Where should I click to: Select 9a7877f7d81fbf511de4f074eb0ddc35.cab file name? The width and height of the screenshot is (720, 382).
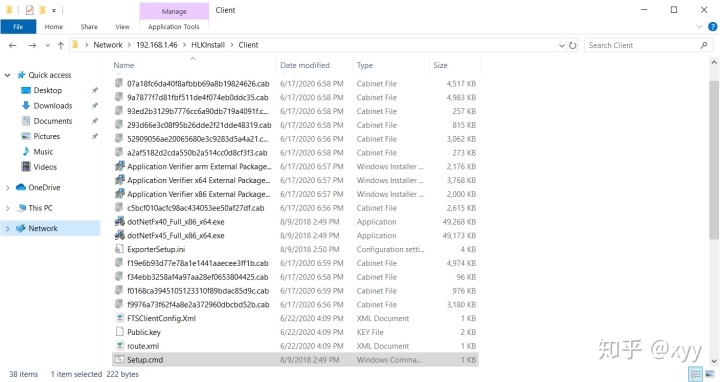197,97
